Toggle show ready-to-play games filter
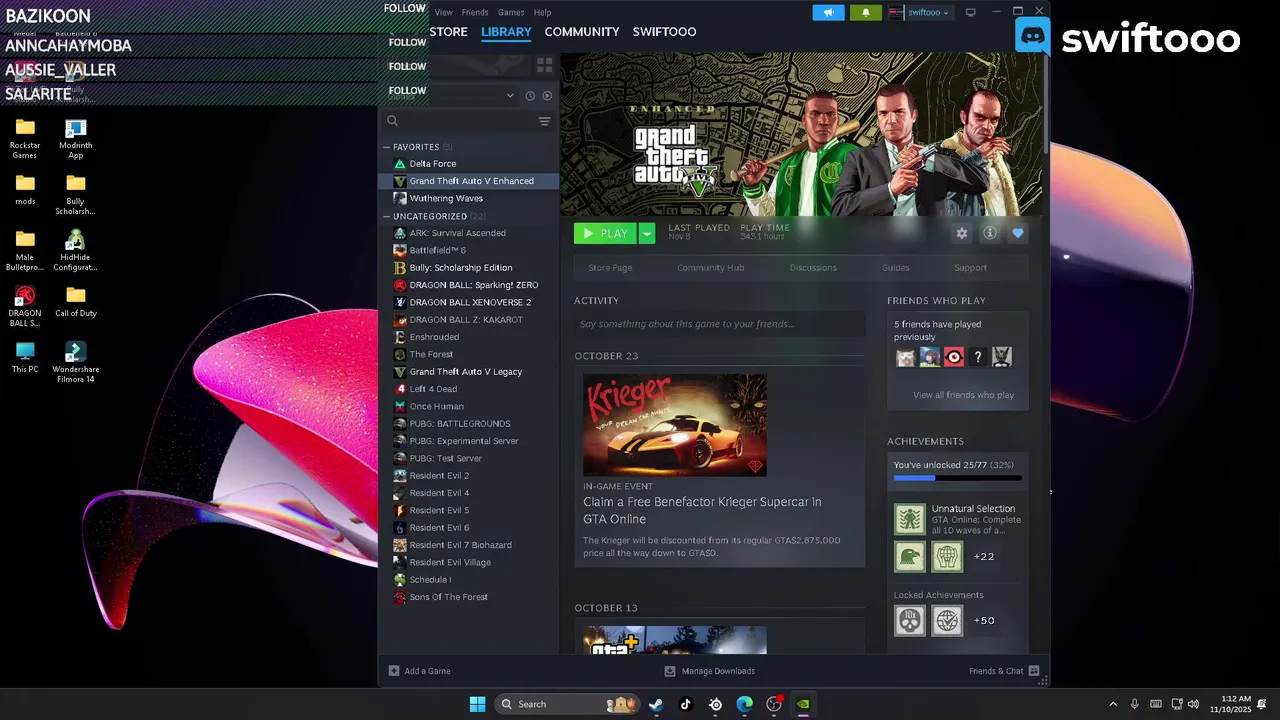Viewport: 1280px width, 720px height. click(547, 96)
